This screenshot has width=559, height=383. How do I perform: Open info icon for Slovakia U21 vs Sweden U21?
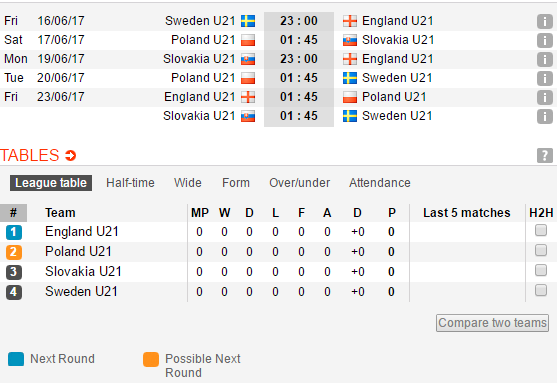coord(545,116)
